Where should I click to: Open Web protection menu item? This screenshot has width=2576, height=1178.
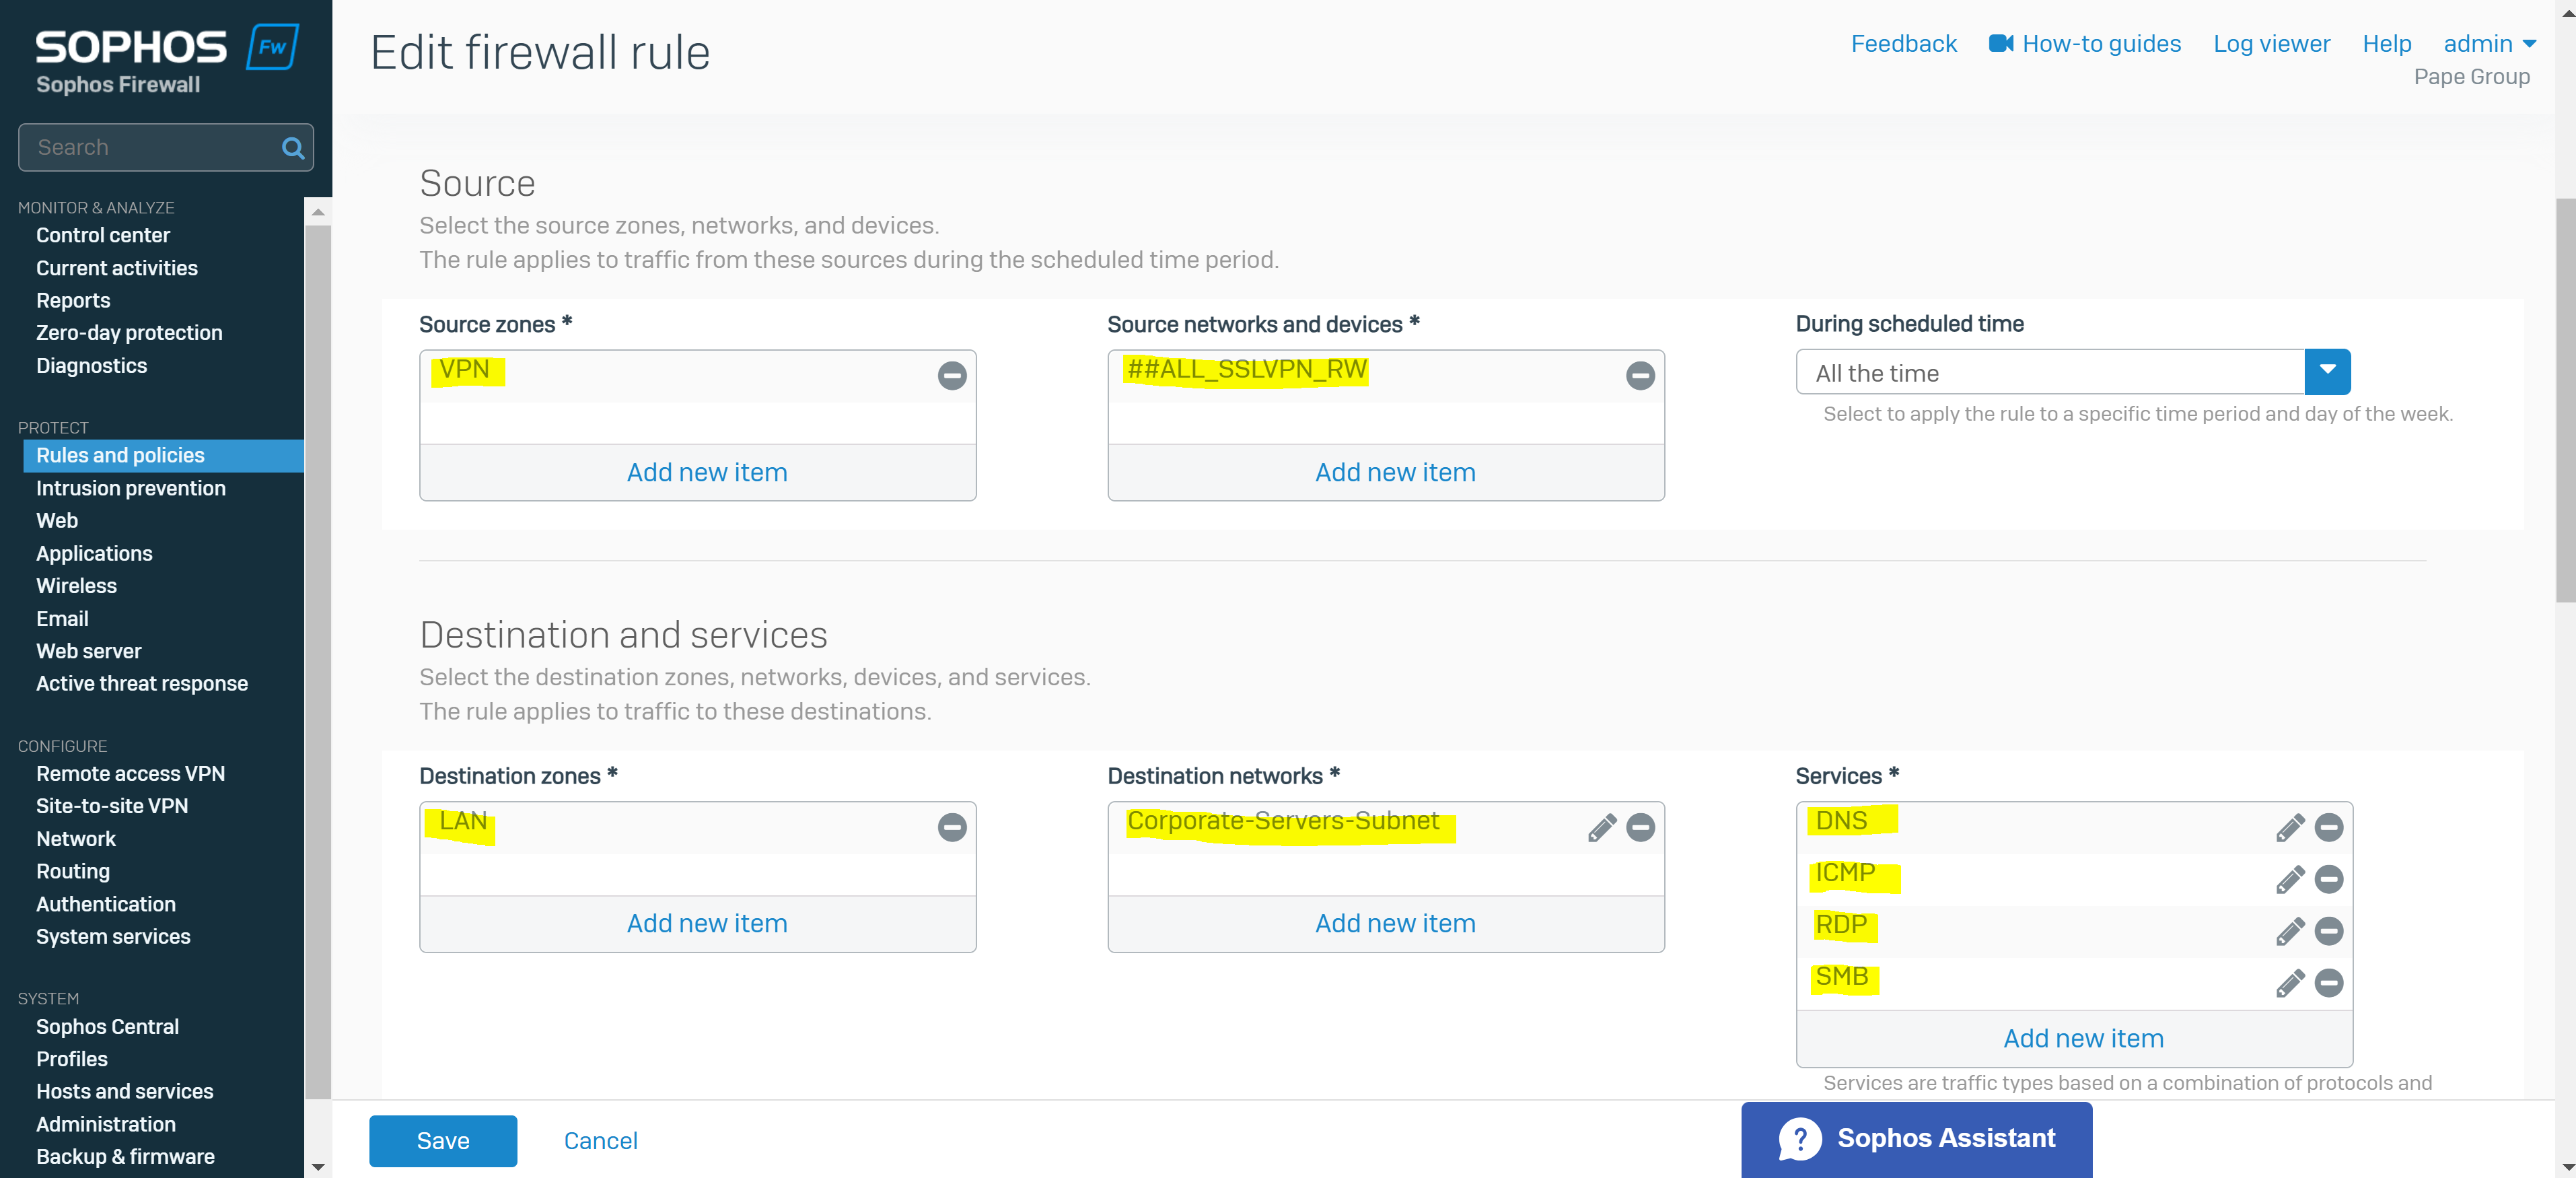click(57, 520)
